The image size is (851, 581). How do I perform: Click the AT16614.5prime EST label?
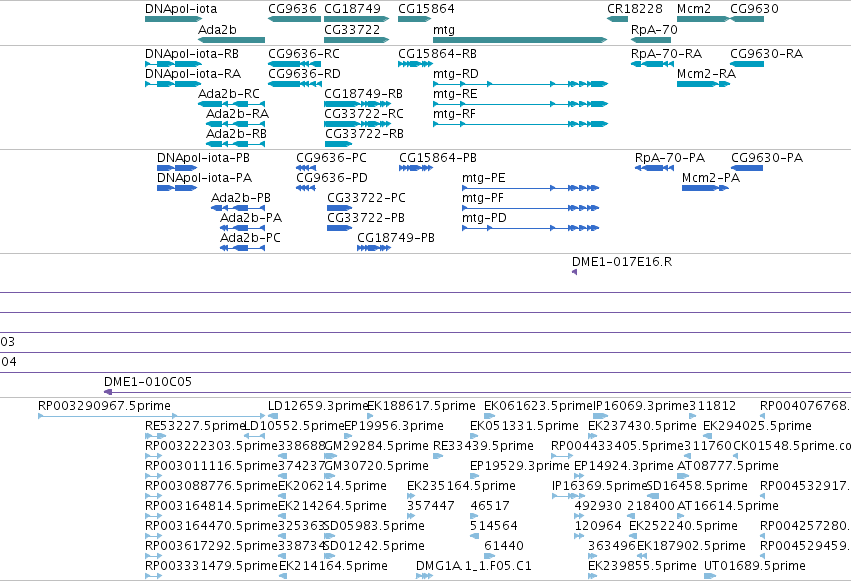(728, 506)
